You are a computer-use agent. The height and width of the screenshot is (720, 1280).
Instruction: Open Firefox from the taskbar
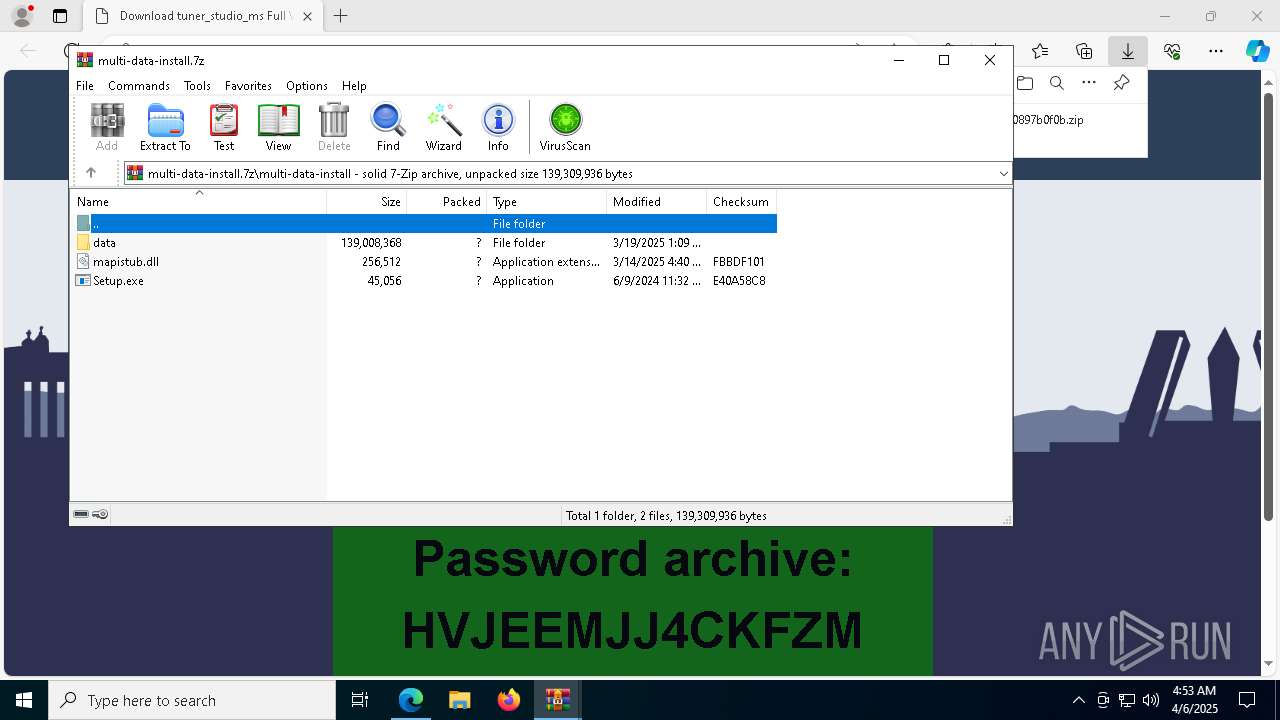pyautogui.click(x=509, y=700)
